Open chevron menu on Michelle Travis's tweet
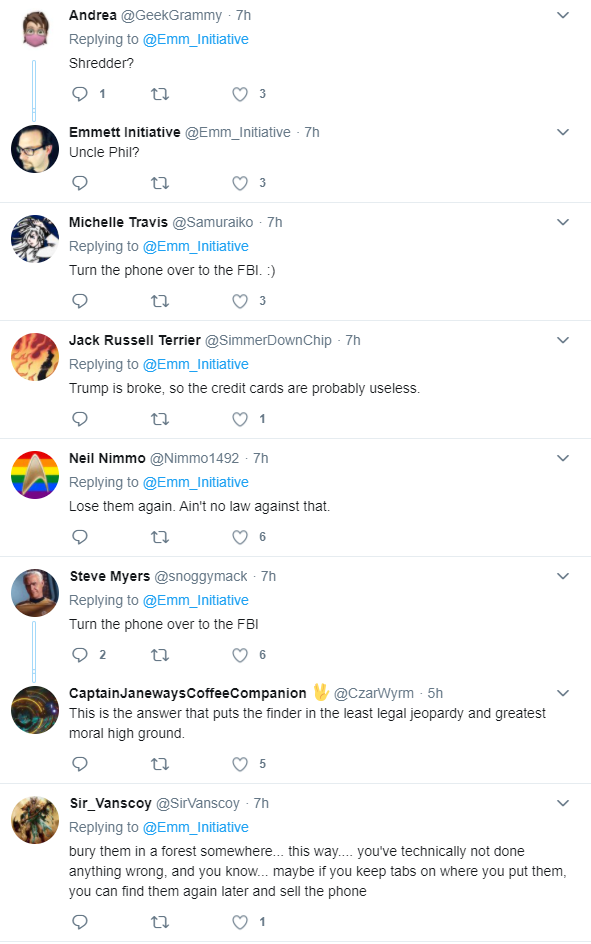The width and height of the screenshot is (591, 944). [x=563, y=222]
